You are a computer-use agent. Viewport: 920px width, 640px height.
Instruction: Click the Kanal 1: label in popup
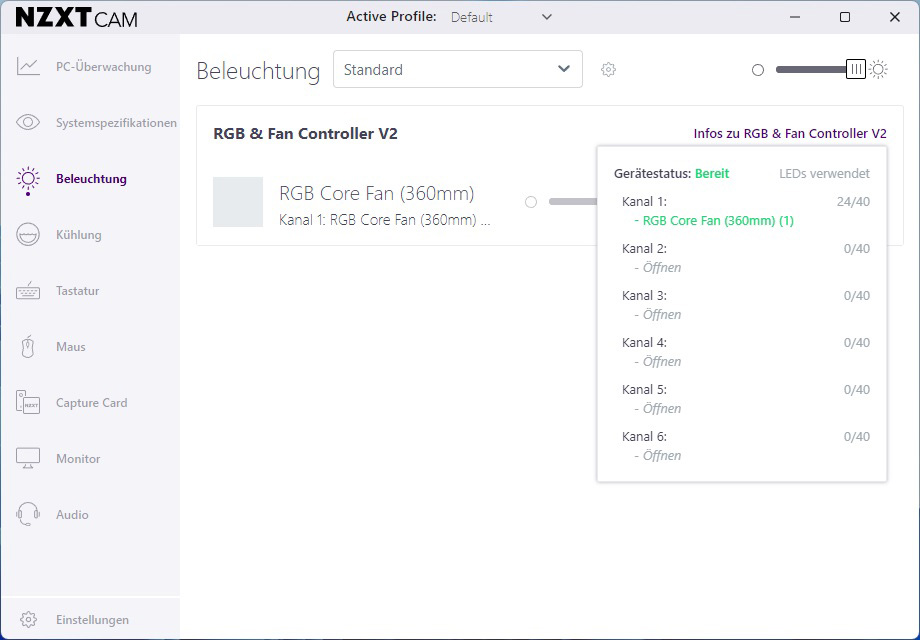pyautogui.click(x=644, y=202)
